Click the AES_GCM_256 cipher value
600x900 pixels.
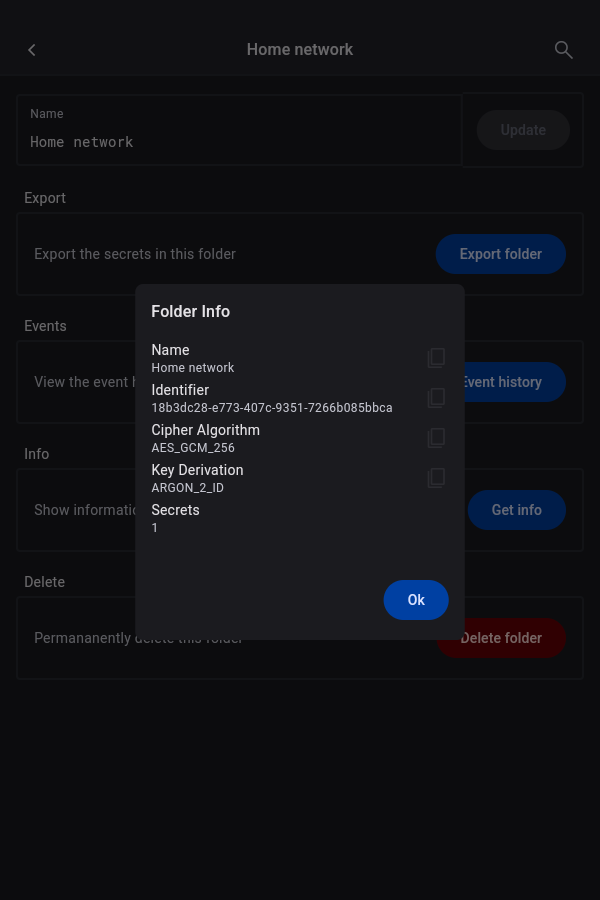point(193,448)
